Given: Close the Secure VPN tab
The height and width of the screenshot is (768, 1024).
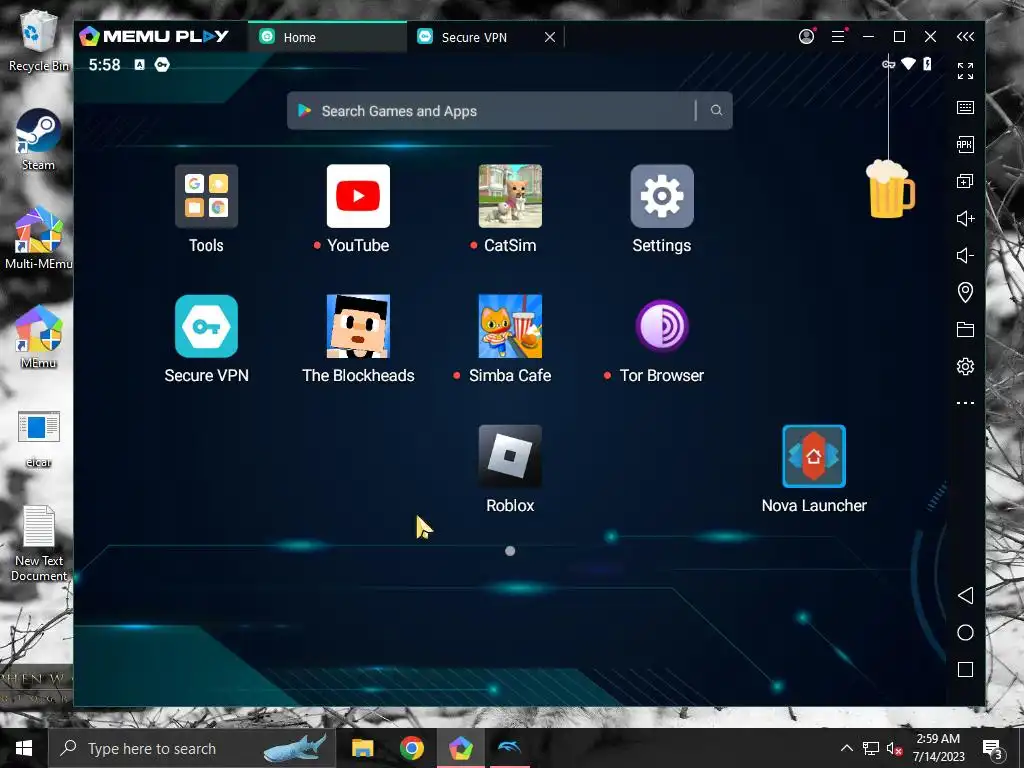Looking at the screenshot, I should [550, 37].
